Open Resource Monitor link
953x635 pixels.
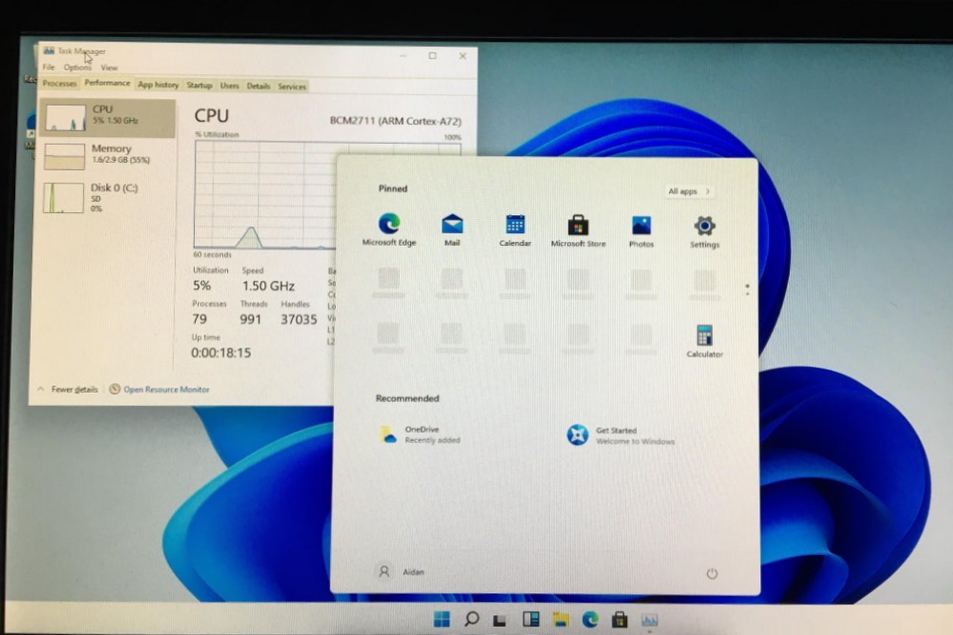[159, 390]
